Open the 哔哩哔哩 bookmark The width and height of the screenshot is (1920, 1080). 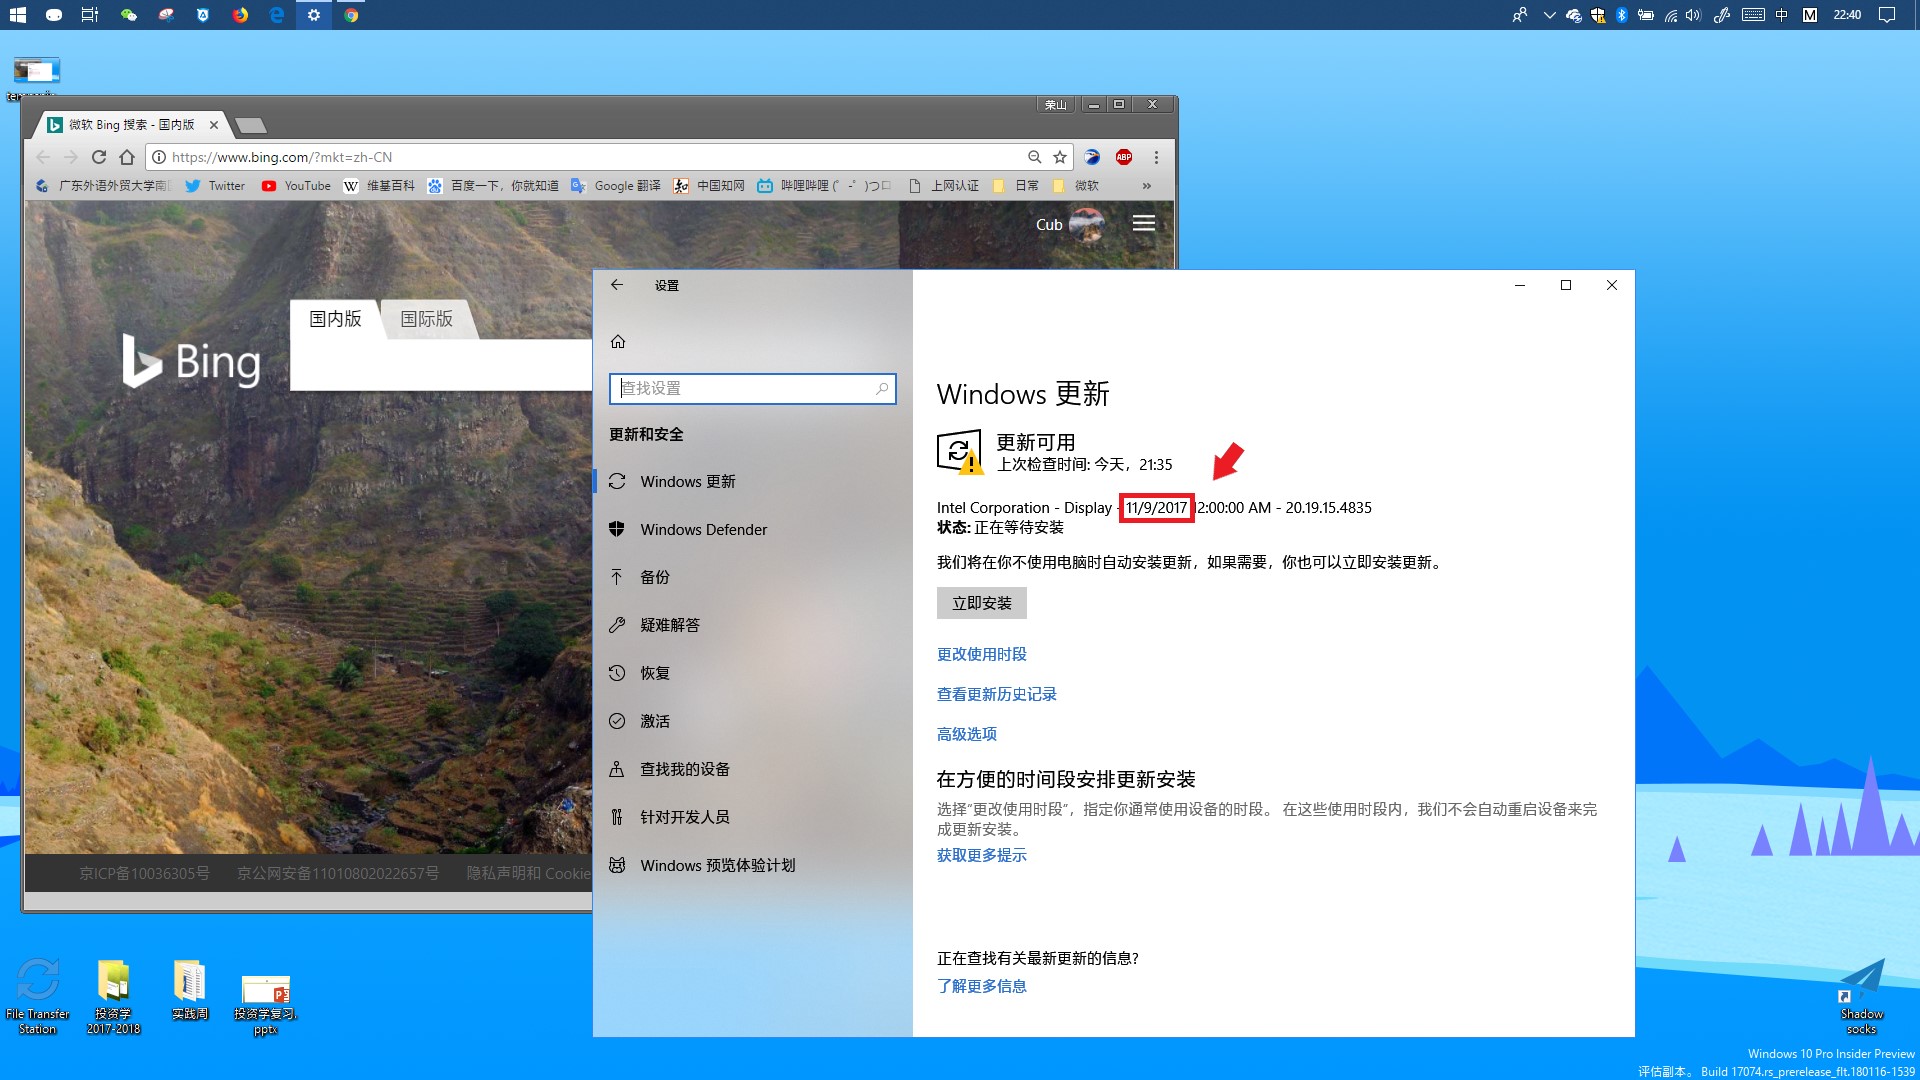tap(824, 186)
